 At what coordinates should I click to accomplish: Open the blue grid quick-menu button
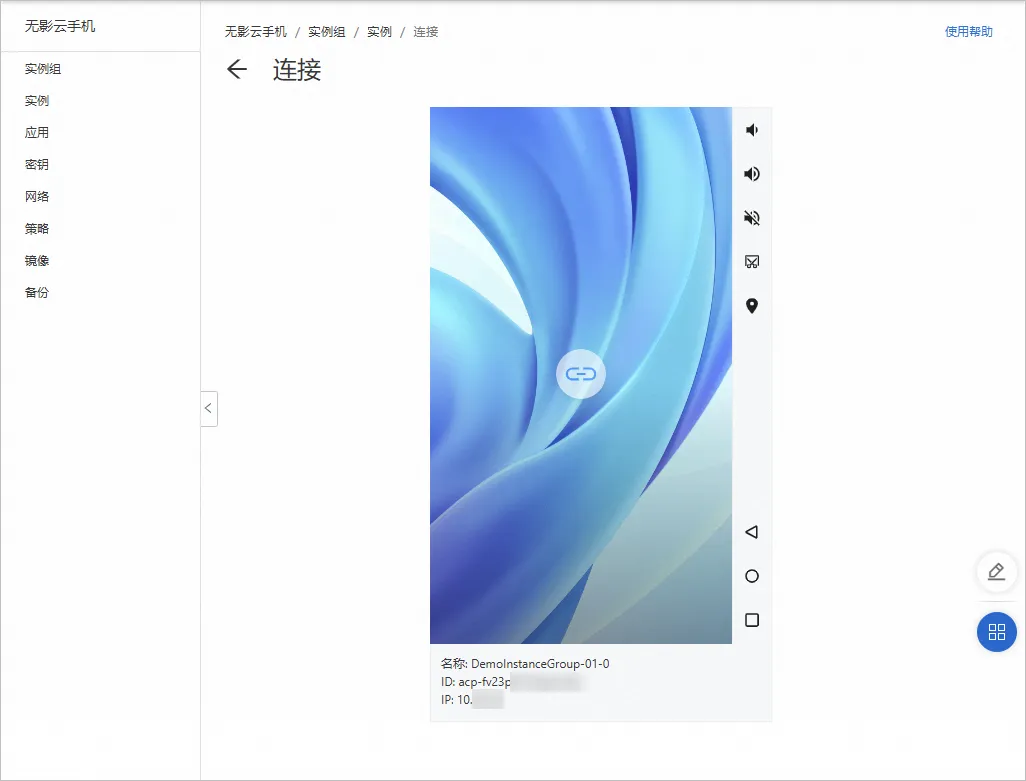point(996,632)
